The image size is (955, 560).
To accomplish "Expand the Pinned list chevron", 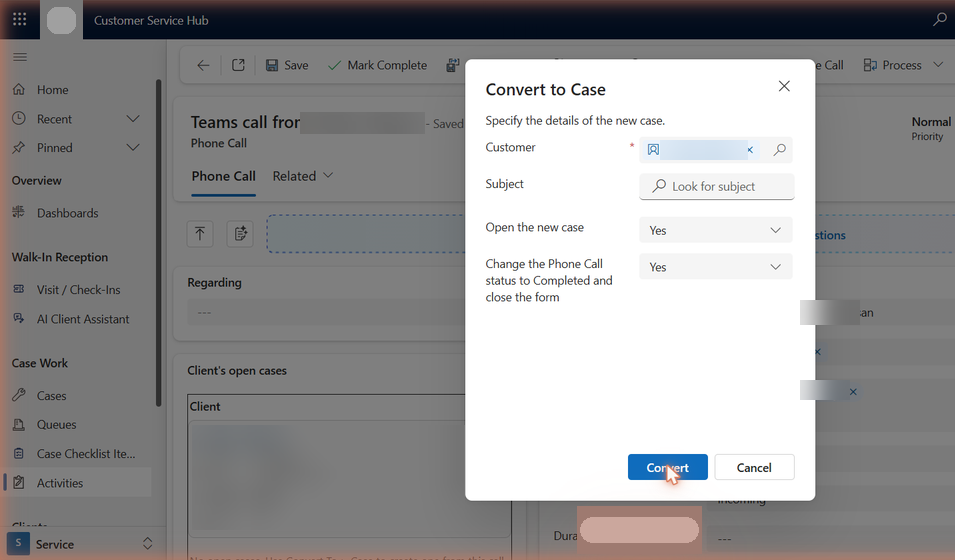I will (x=133, y=147).
